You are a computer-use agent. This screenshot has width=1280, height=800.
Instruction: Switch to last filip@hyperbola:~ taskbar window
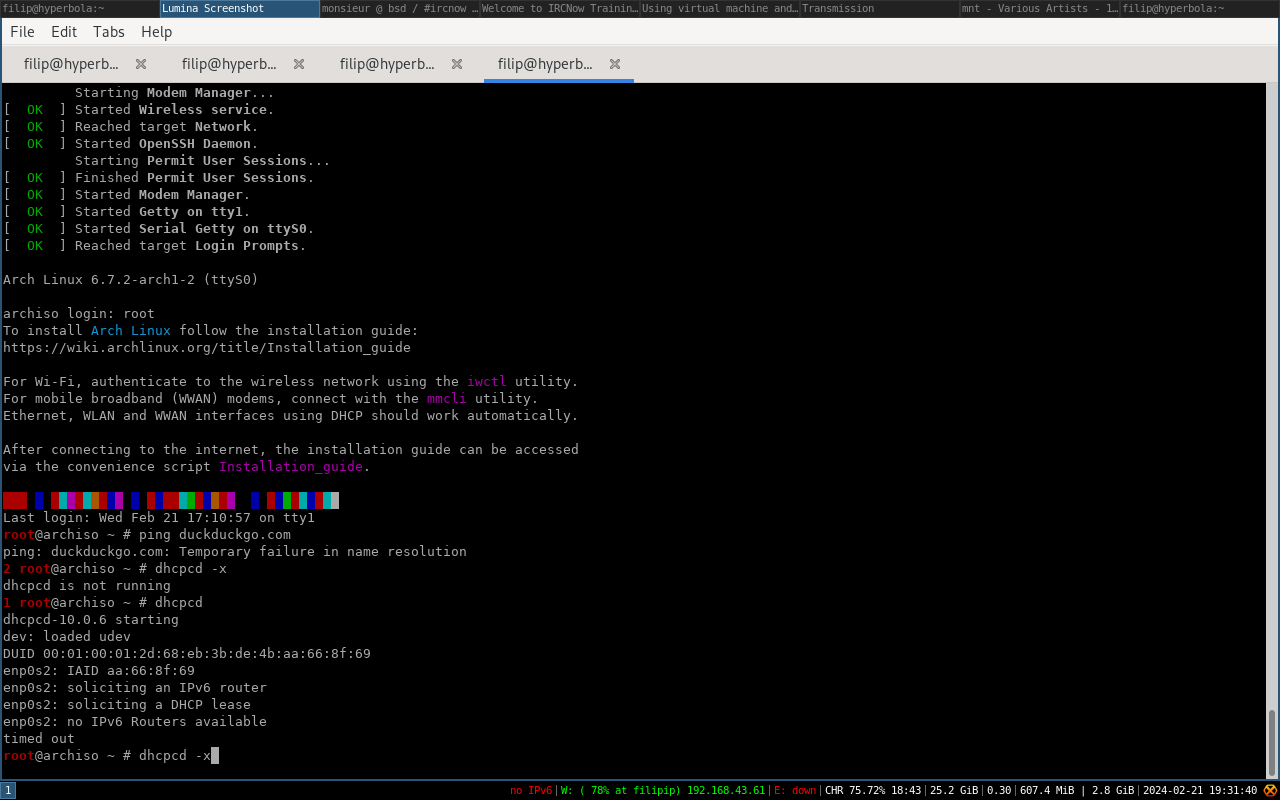(x=1200, y=8)
